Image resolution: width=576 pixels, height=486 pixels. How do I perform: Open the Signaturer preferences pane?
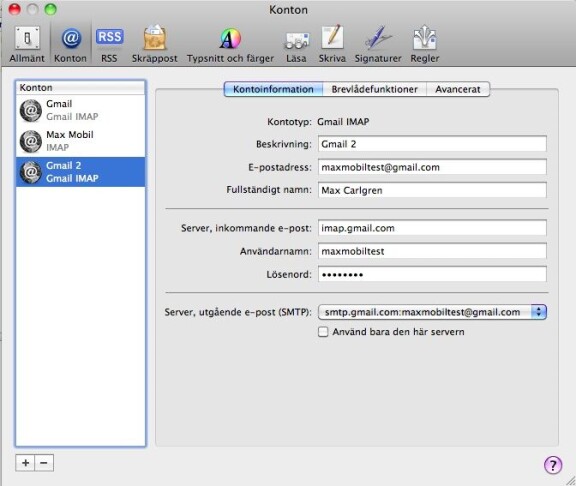point(378,44)
